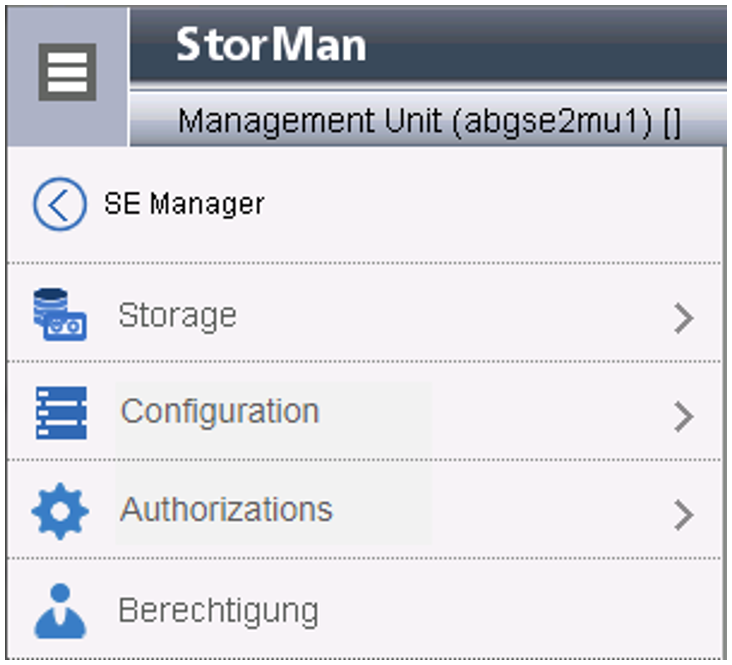
Task: Click blank space right of Berechtigung
Action: 520,610
